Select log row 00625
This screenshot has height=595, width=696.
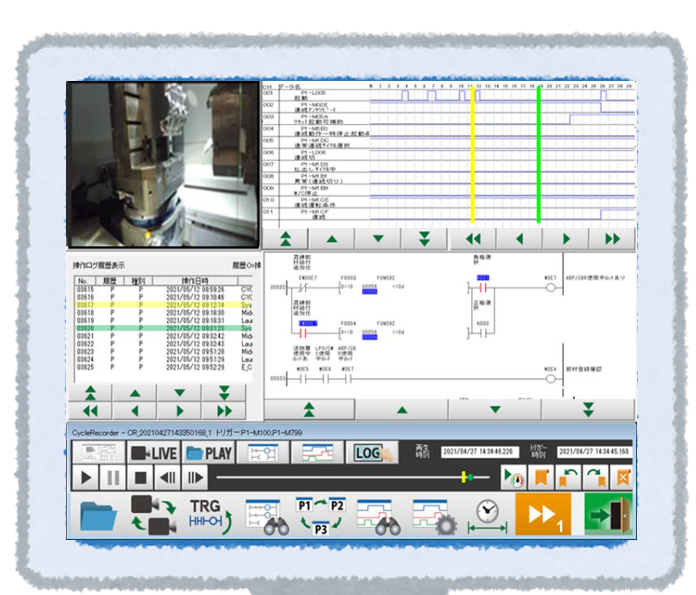tap(164, 367)
